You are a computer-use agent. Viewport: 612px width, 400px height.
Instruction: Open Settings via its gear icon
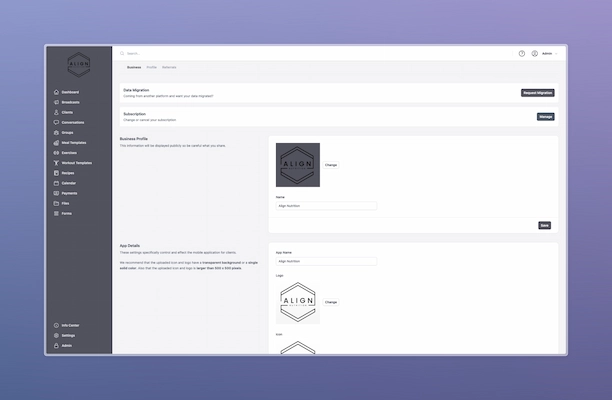click(x=56, y=336)
